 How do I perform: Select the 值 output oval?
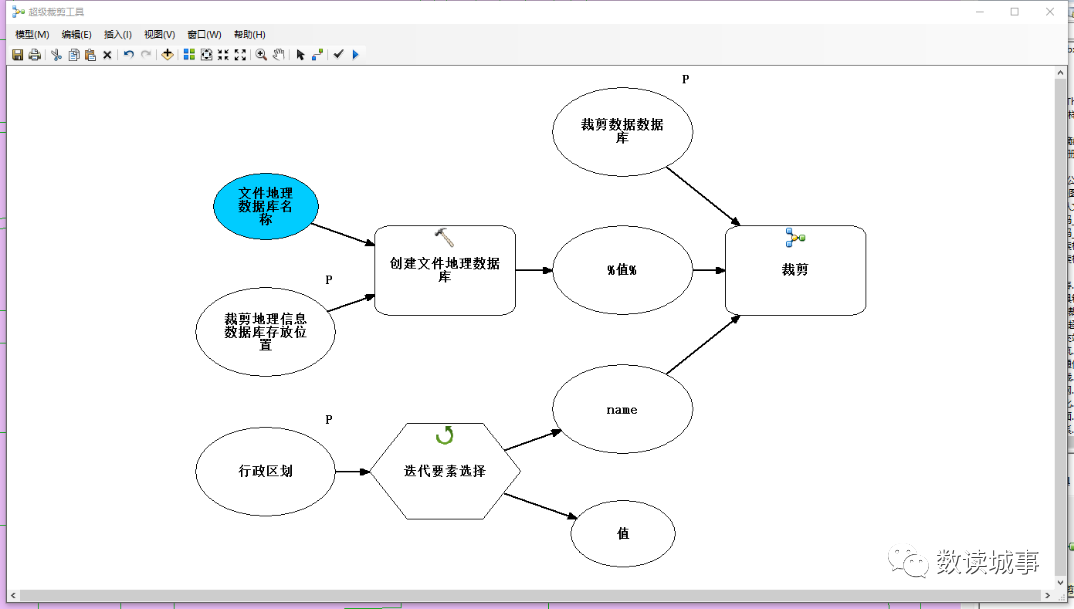[623, 534]
